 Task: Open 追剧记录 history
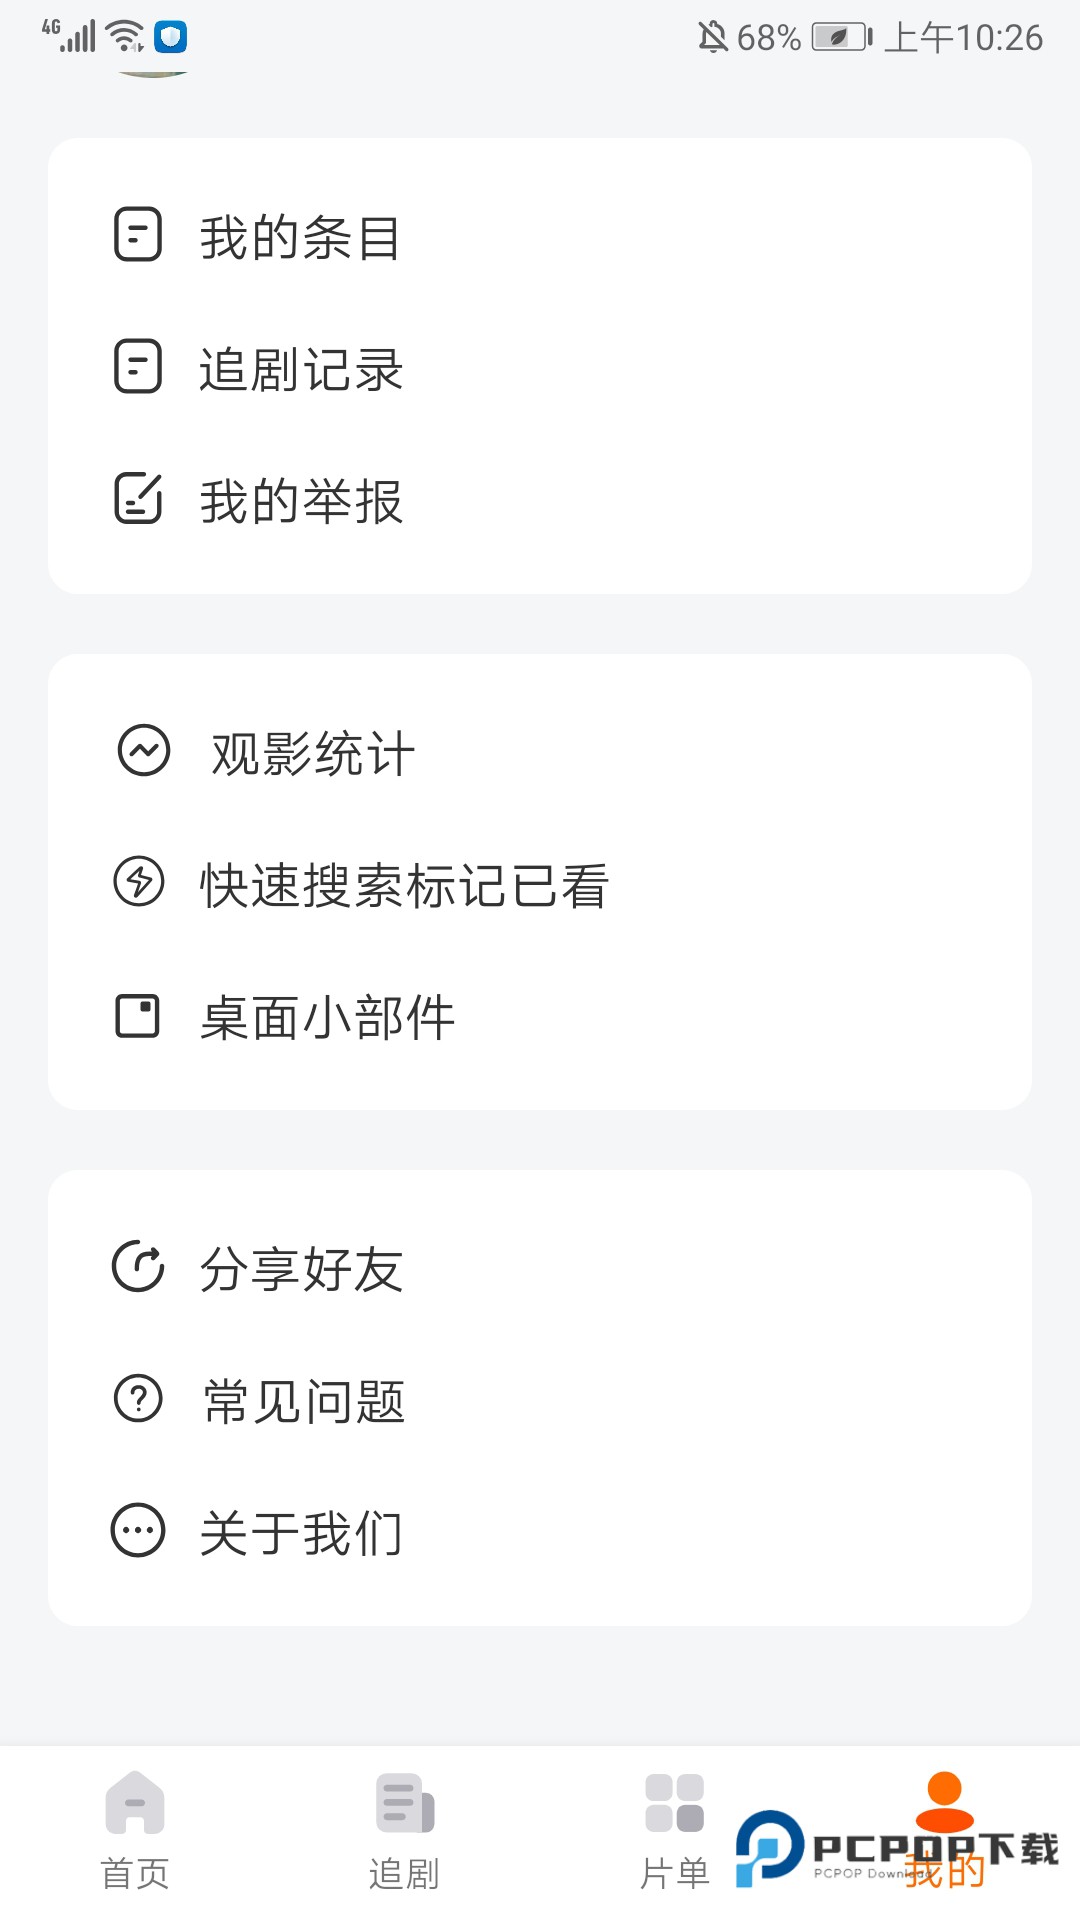[300, 370]
